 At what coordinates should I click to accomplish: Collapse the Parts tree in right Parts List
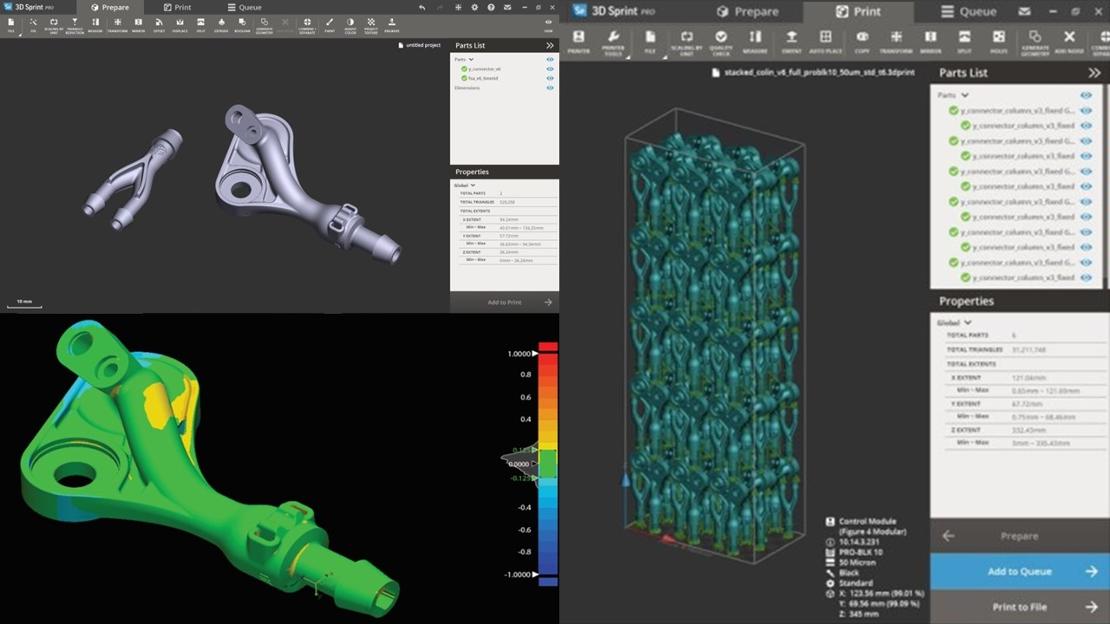[965, 95]
